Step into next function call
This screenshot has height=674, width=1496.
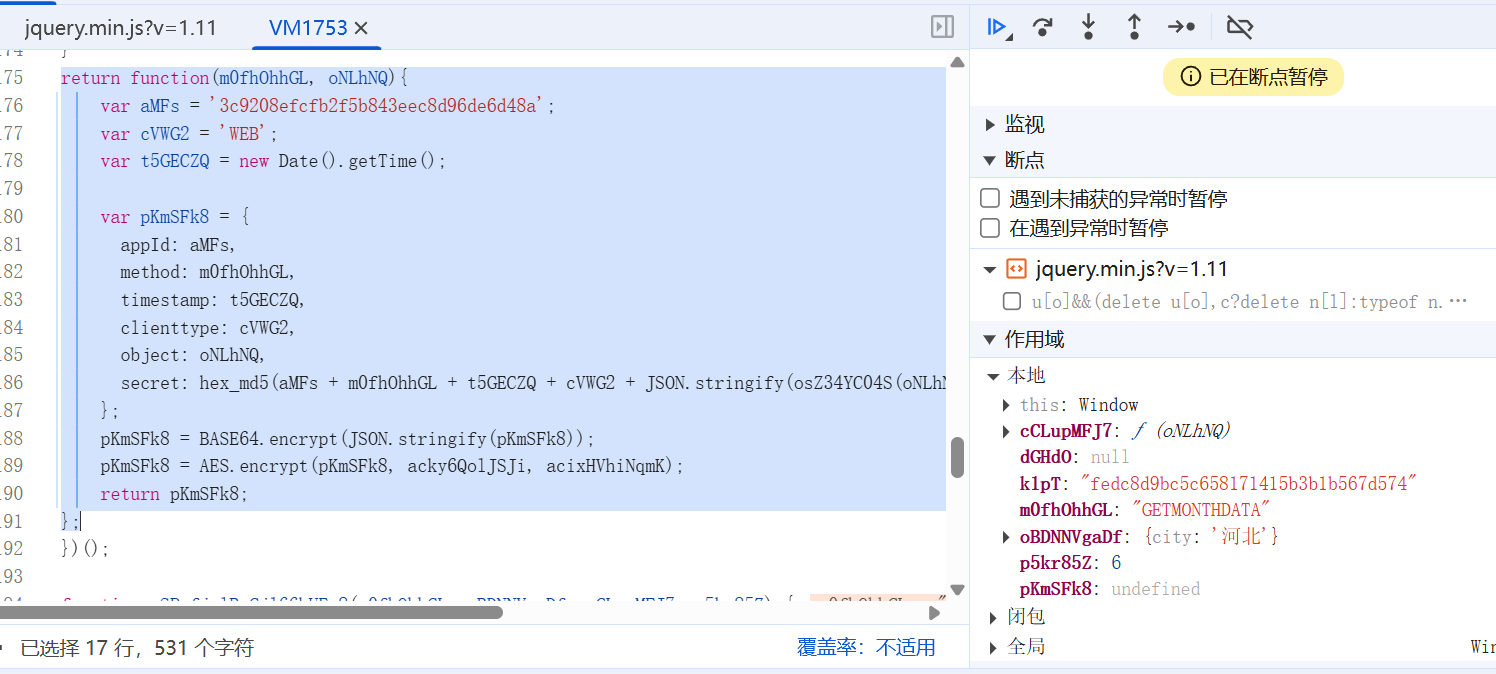click(1088, 27)
